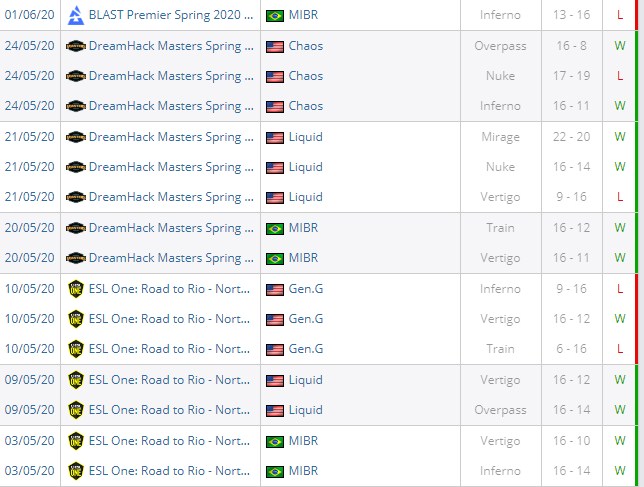This screenshot has width=644, height=487.
Task: Open Chaos team link in the 16-11 Inferno row
Action: pos(306,106)
